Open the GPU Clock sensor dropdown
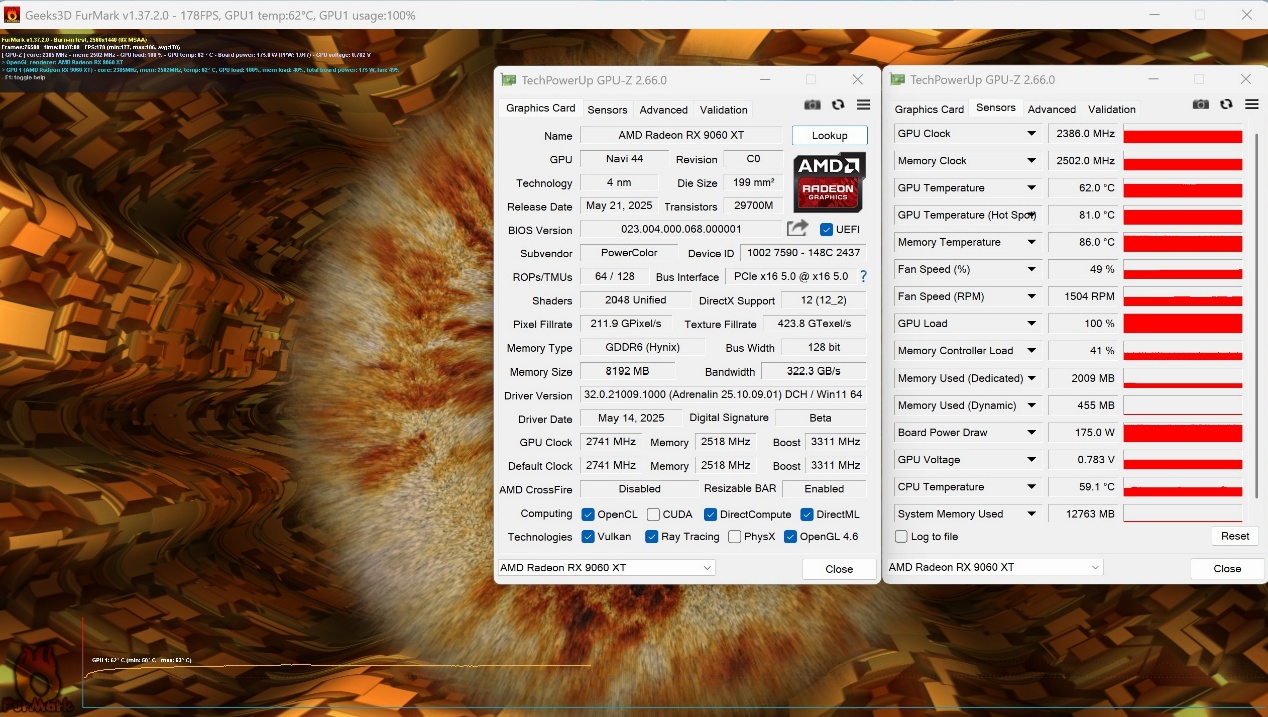 point(1031,134)
